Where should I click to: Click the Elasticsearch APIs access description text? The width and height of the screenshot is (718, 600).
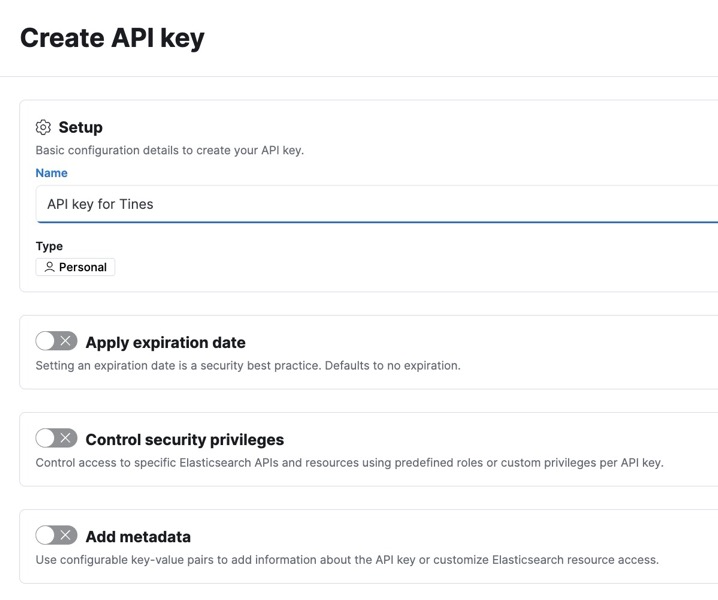[x=349, y=462]
